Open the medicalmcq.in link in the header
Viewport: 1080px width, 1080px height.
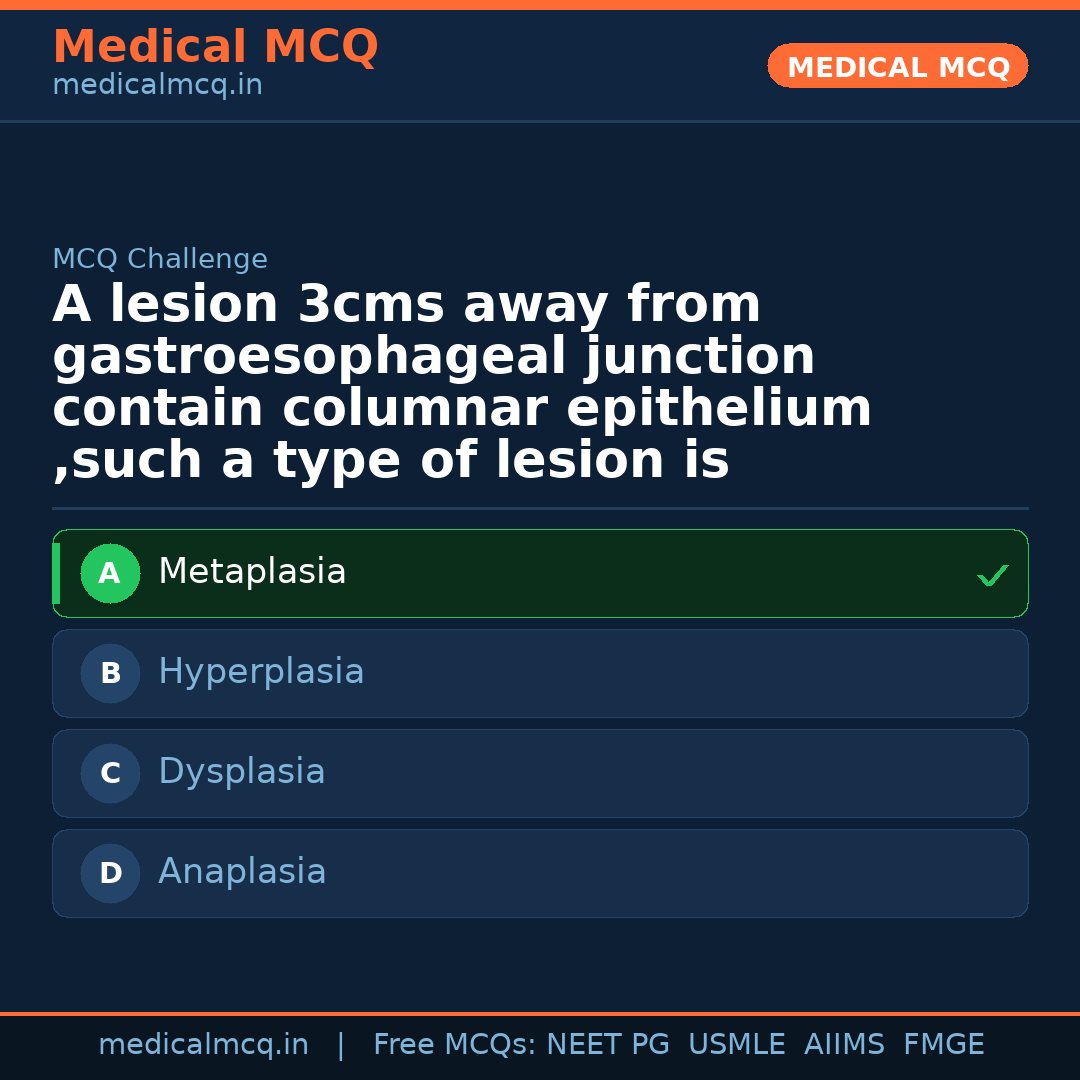(x=157, y=84)
